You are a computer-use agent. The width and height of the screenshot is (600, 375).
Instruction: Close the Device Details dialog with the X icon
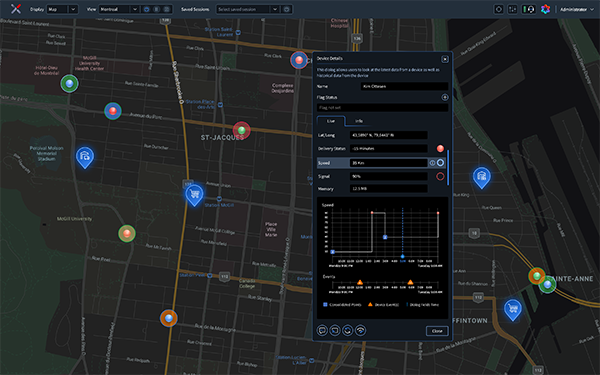tap(445, 59)
